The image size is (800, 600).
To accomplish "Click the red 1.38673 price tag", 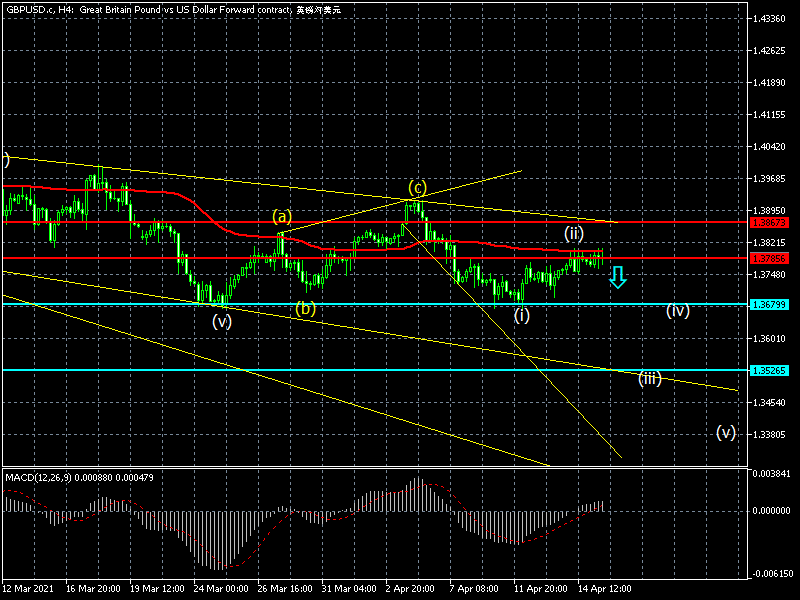I will (x=772, y=222).
